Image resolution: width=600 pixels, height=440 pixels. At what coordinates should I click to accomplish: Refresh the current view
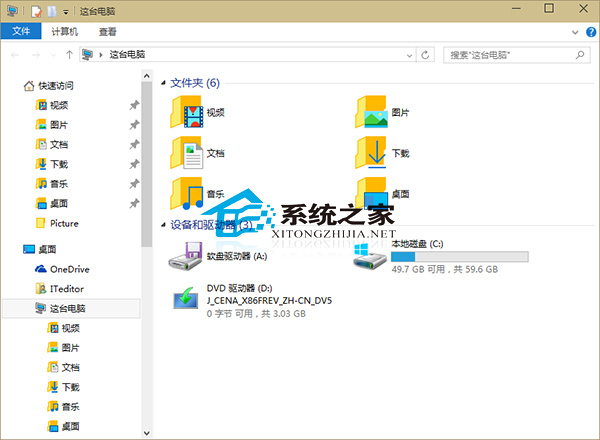tap(425, 55)
